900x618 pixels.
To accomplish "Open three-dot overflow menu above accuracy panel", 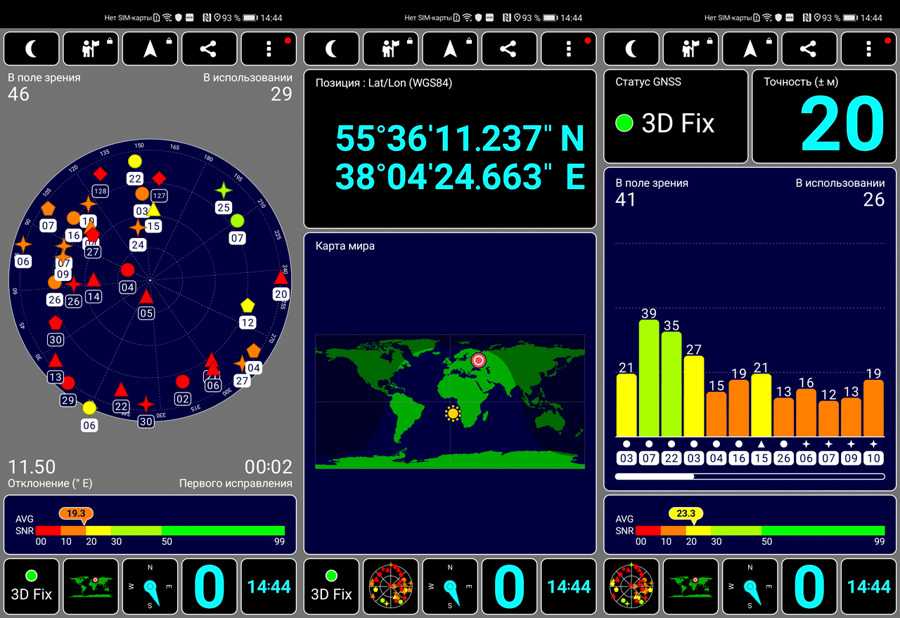I will coord(868,48).
